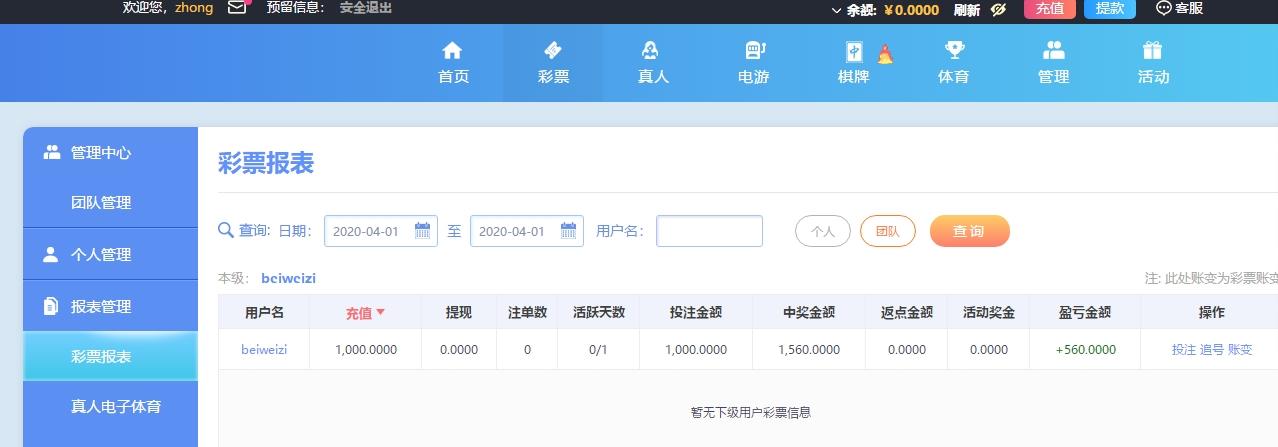Click the hot flame badge

pyautogui.click(x=884, y=54)
